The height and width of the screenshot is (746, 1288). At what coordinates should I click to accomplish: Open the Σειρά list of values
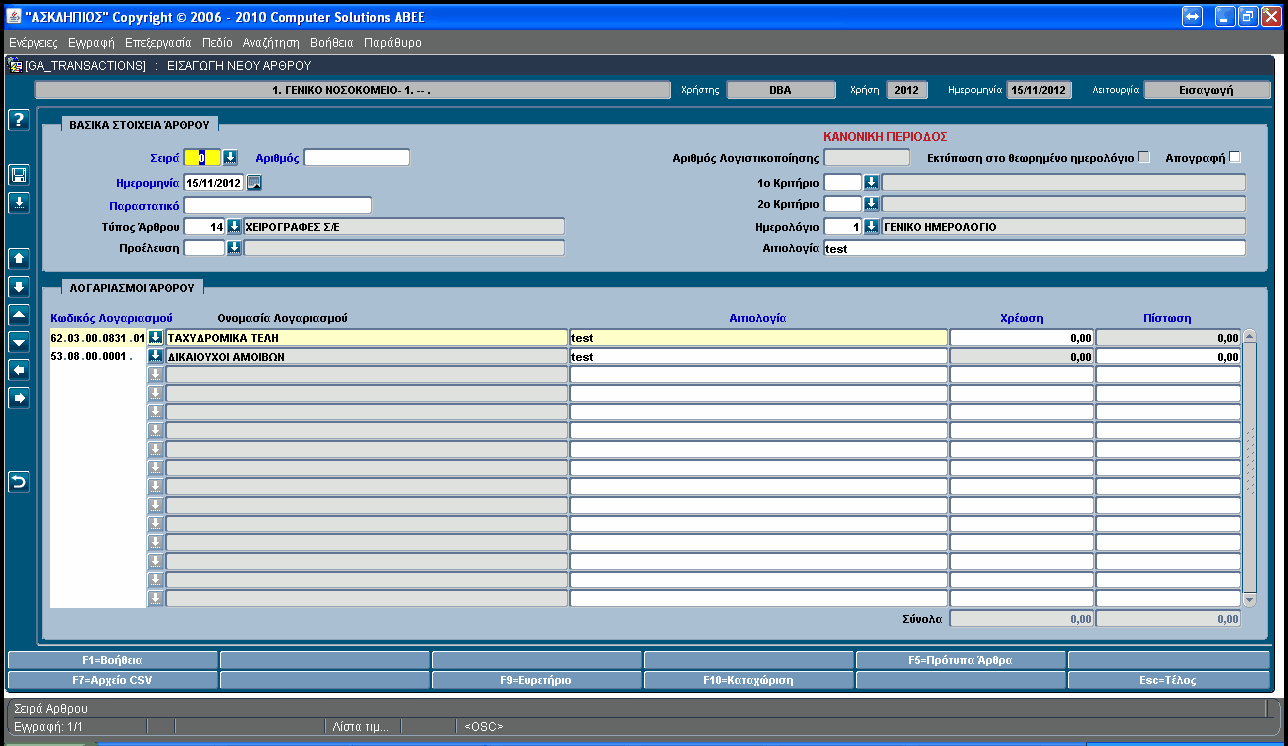coord(230,157)
